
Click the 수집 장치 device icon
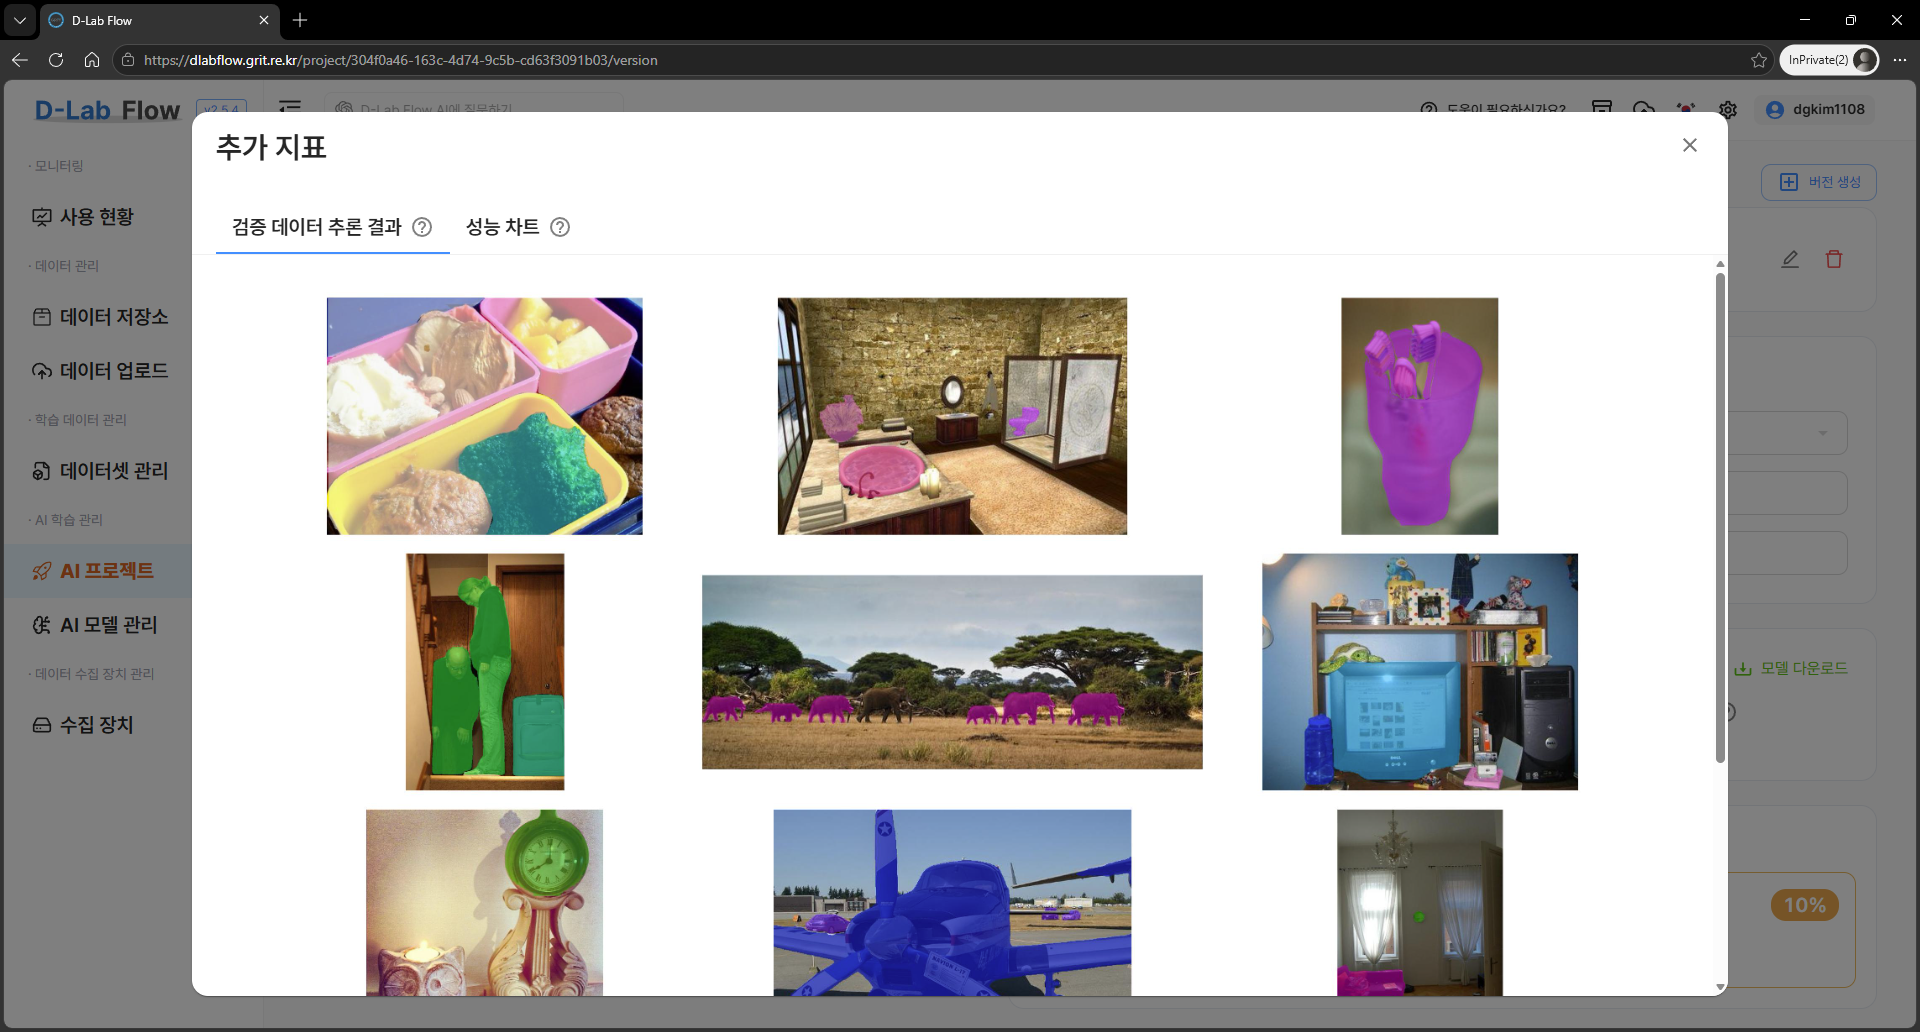click(x=42, y=725)
